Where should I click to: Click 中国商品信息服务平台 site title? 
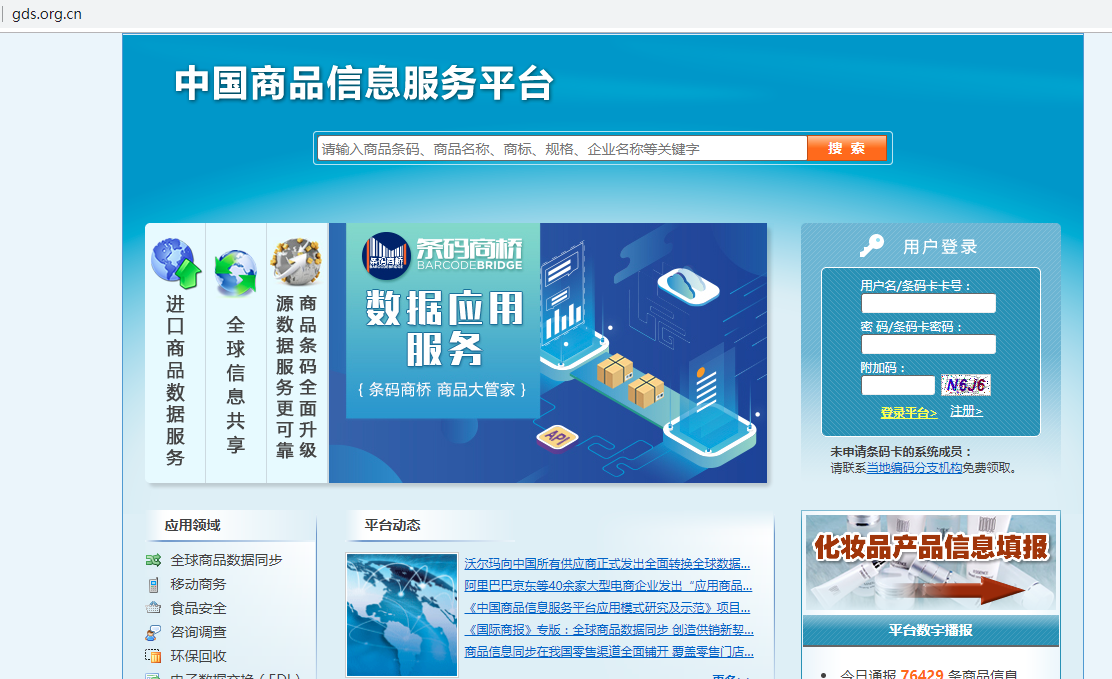[364, 83]
